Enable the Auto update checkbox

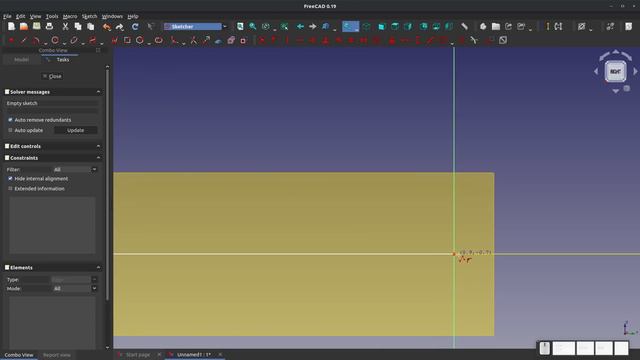[10, 130]
